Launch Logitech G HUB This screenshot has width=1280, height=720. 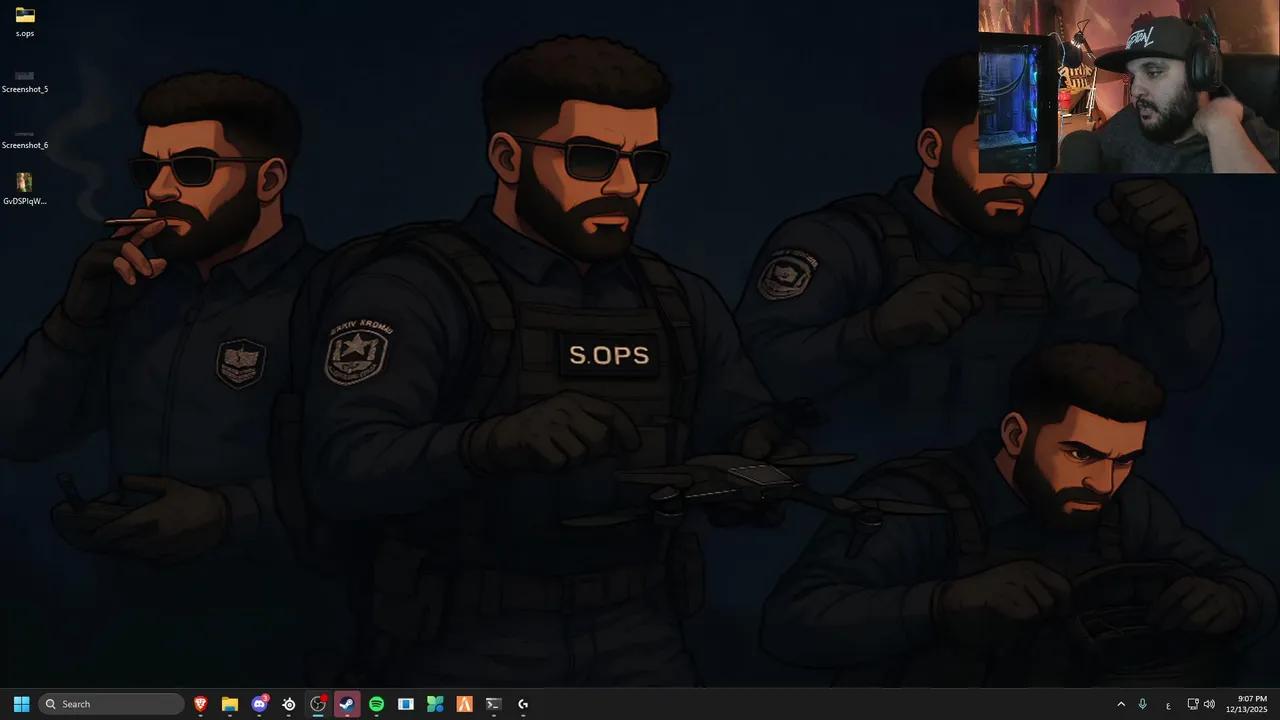pos(523,704)
